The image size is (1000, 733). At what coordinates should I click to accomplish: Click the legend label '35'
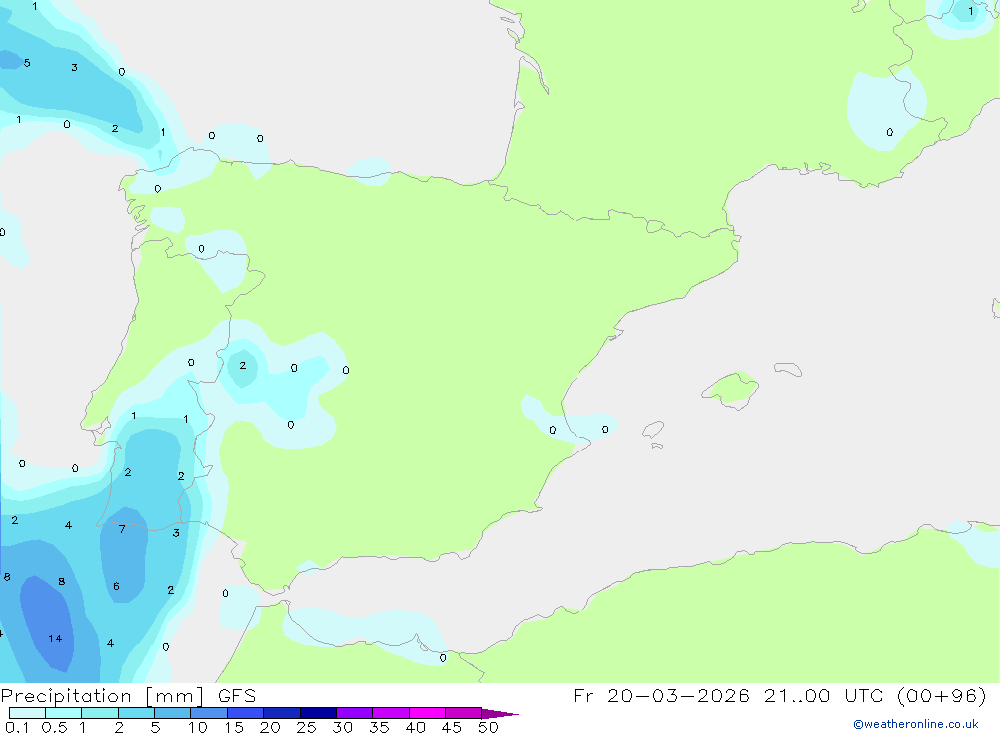point(379,727)
